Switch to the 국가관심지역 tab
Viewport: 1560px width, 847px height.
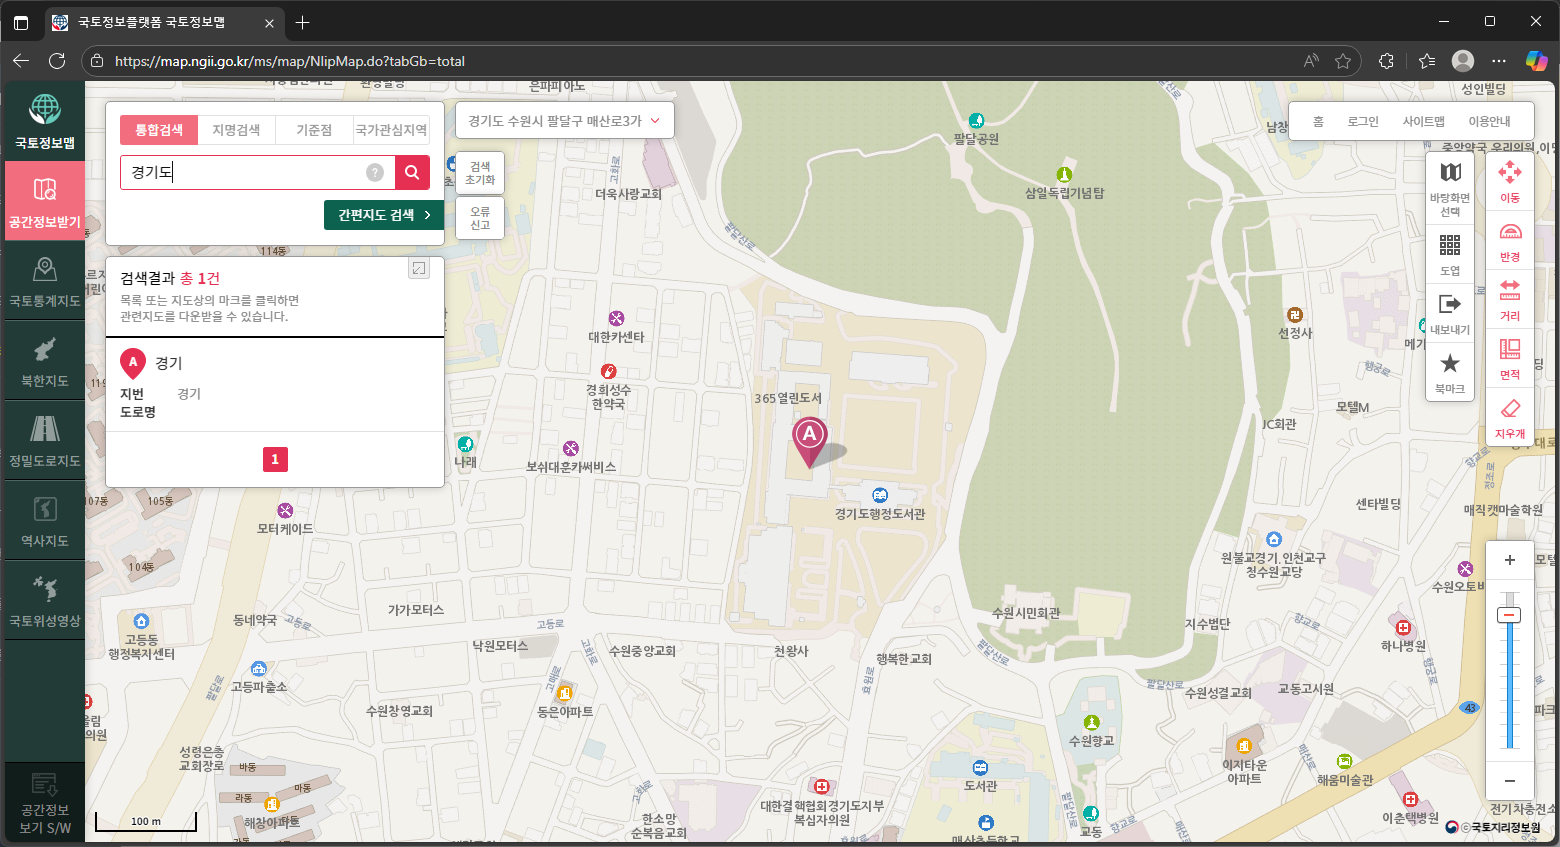pyautogui.click(x=391, y=130)
